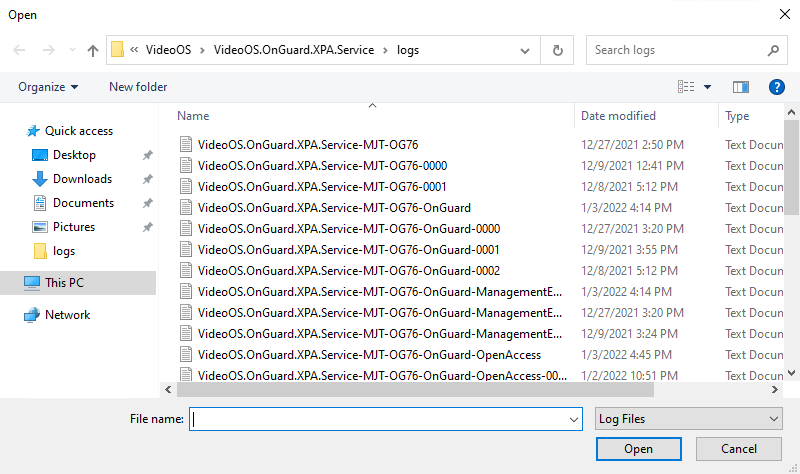
Task: Select file ending OnGuard-OpenAccess
Action: 369,355
